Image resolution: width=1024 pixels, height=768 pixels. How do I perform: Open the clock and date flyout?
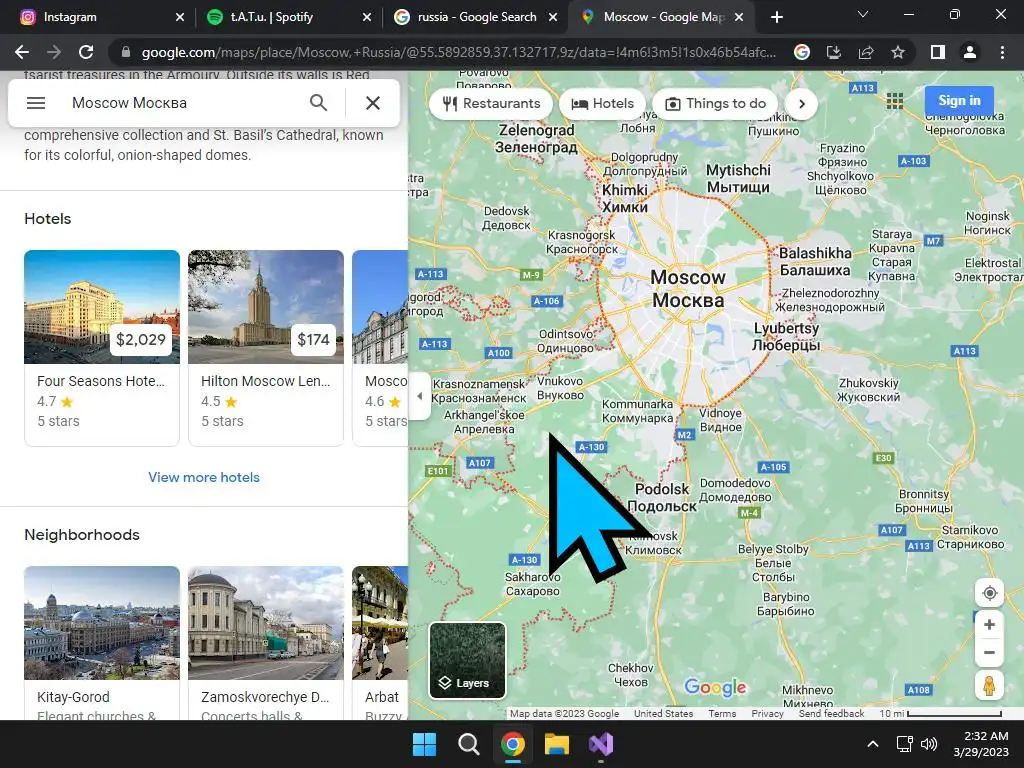981,744
